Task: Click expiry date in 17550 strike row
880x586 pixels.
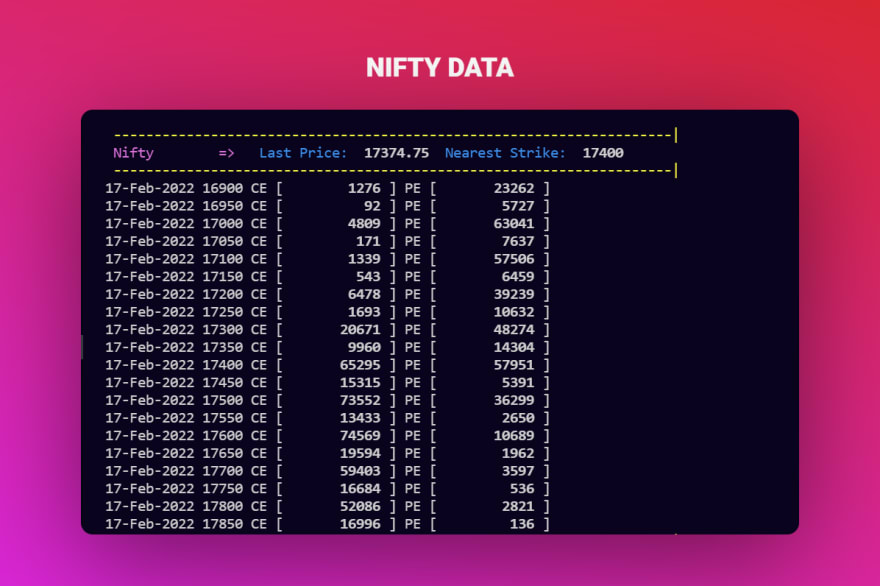Action: (149, 418)
